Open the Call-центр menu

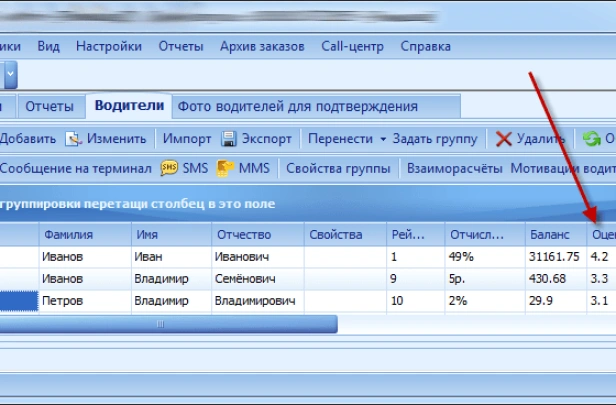pos(354,46)
